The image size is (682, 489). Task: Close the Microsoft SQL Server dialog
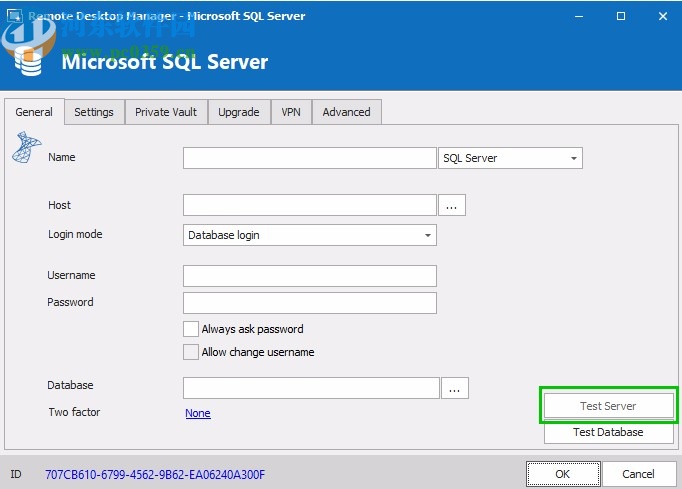[x=663, y=16]
